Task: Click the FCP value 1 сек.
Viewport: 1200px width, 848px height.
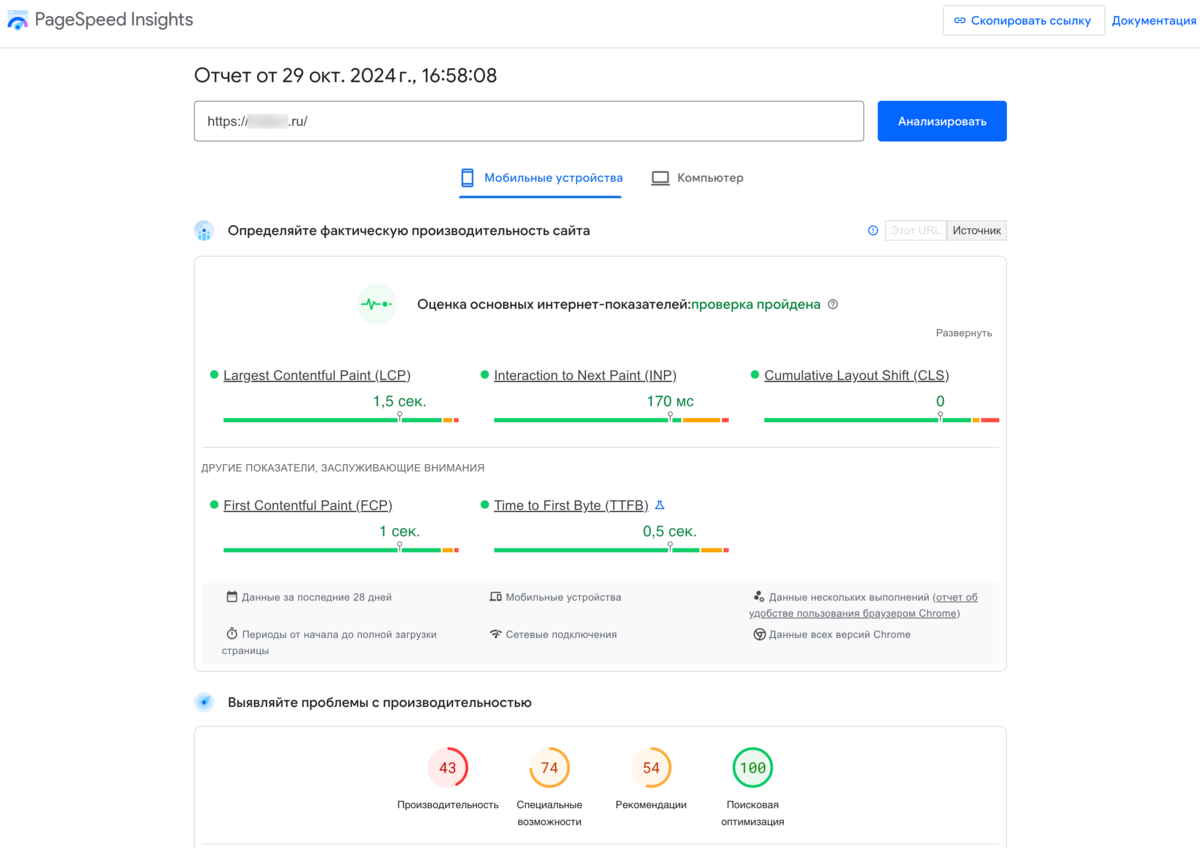Action: pos(400,531)
